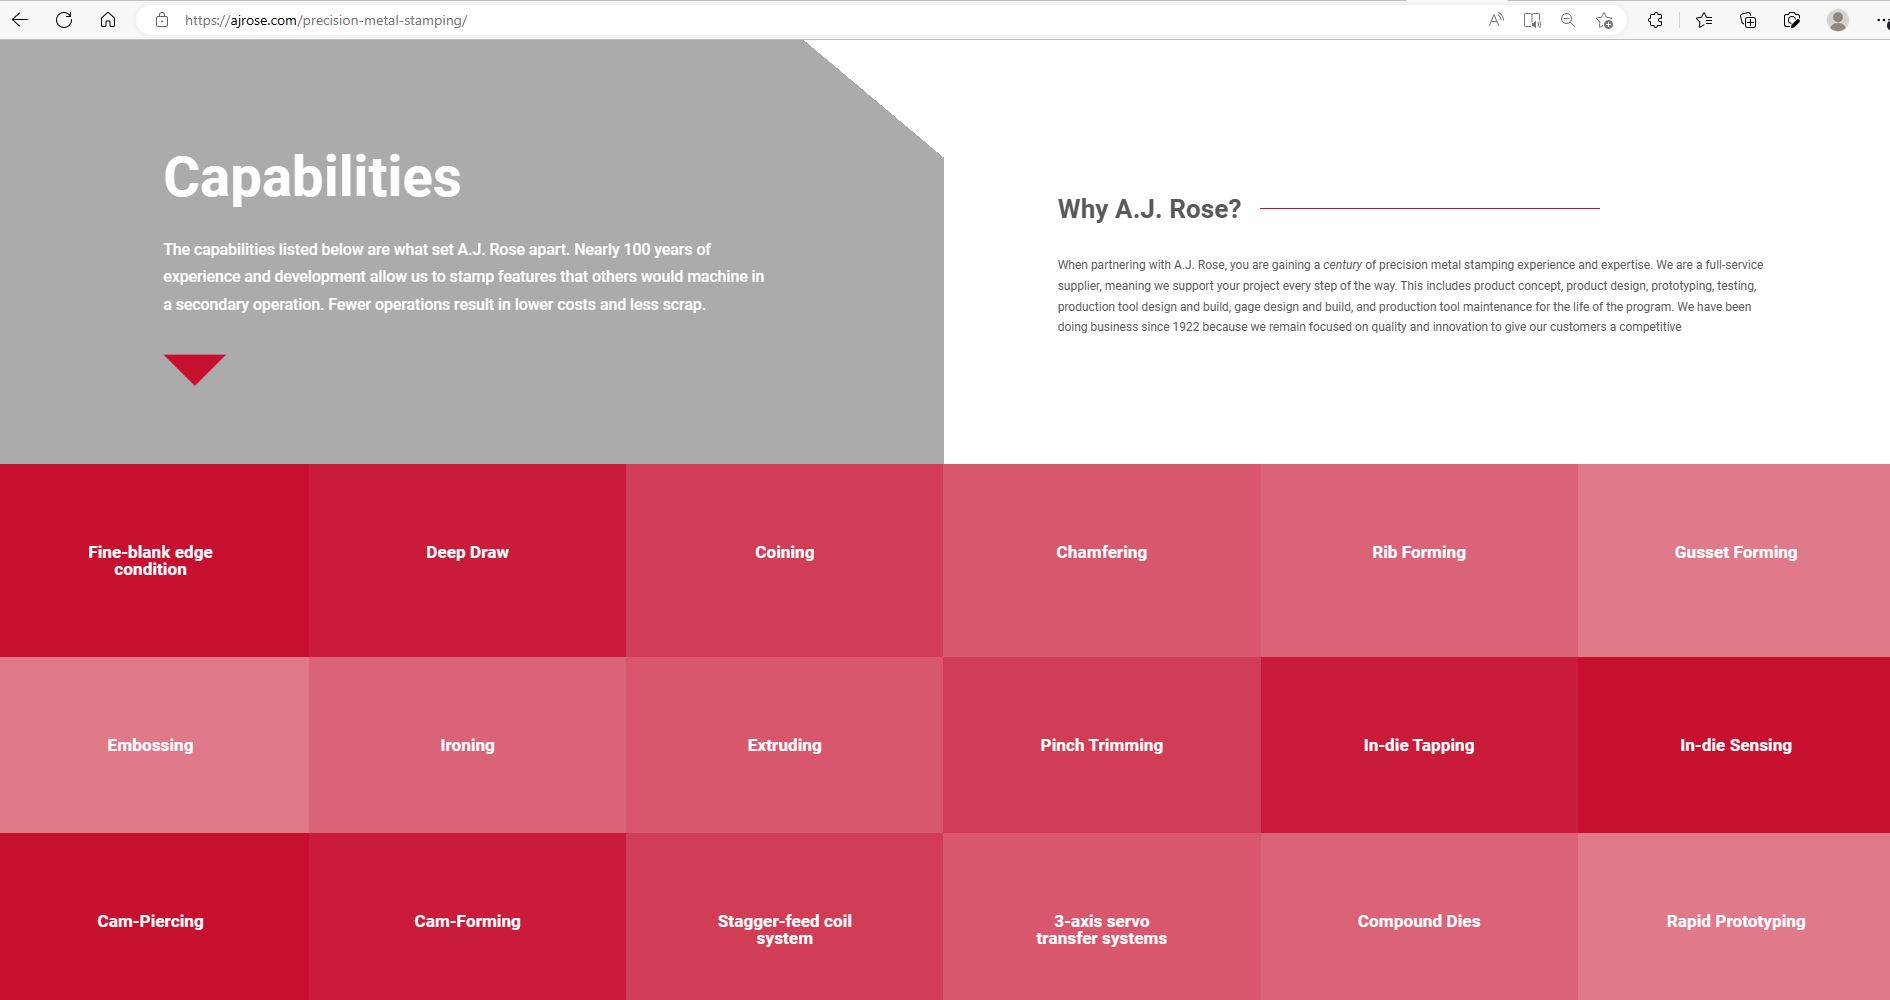Screen dimensions: 1890x1000
Task: Open the user profile avatar
Action: (1837, 20)
